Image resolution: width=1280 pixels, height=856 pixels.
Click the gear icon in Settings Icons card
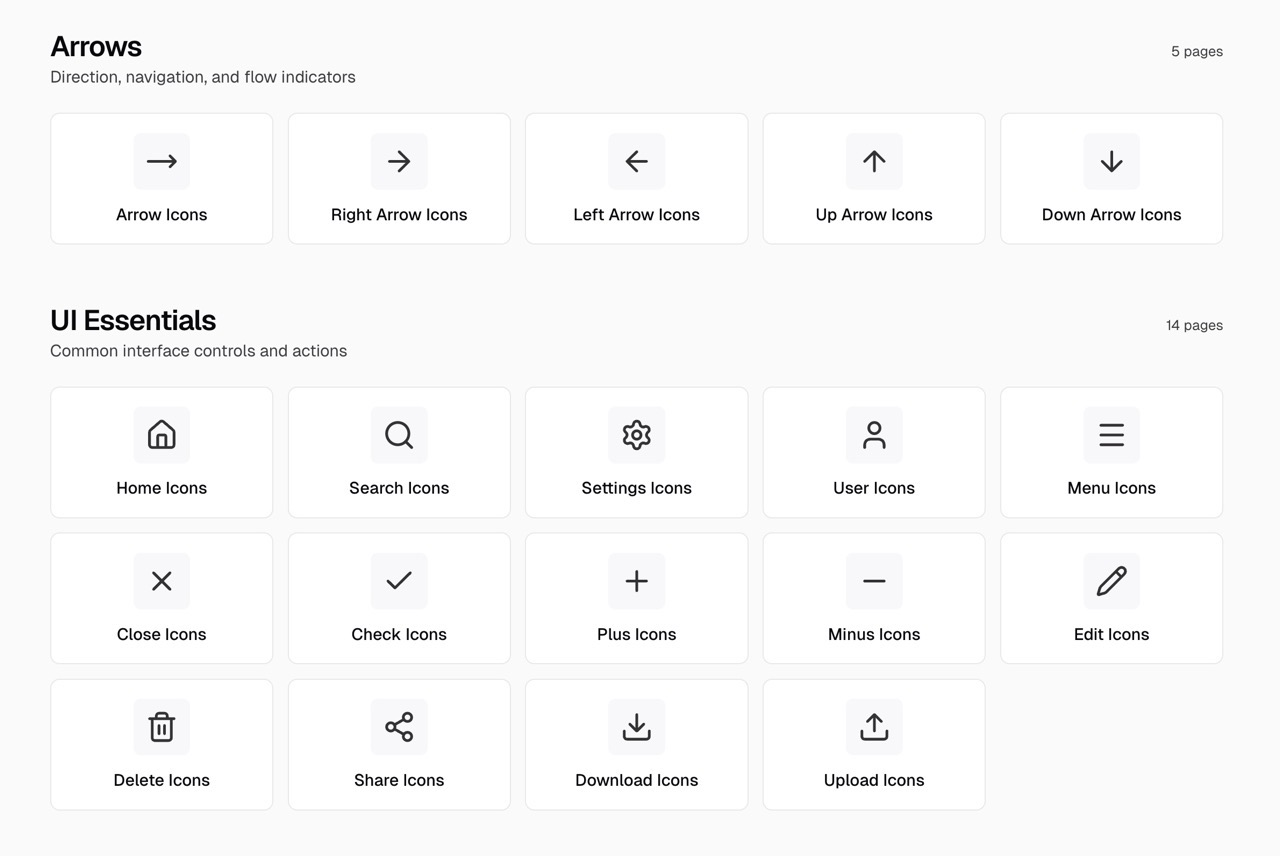636,434
